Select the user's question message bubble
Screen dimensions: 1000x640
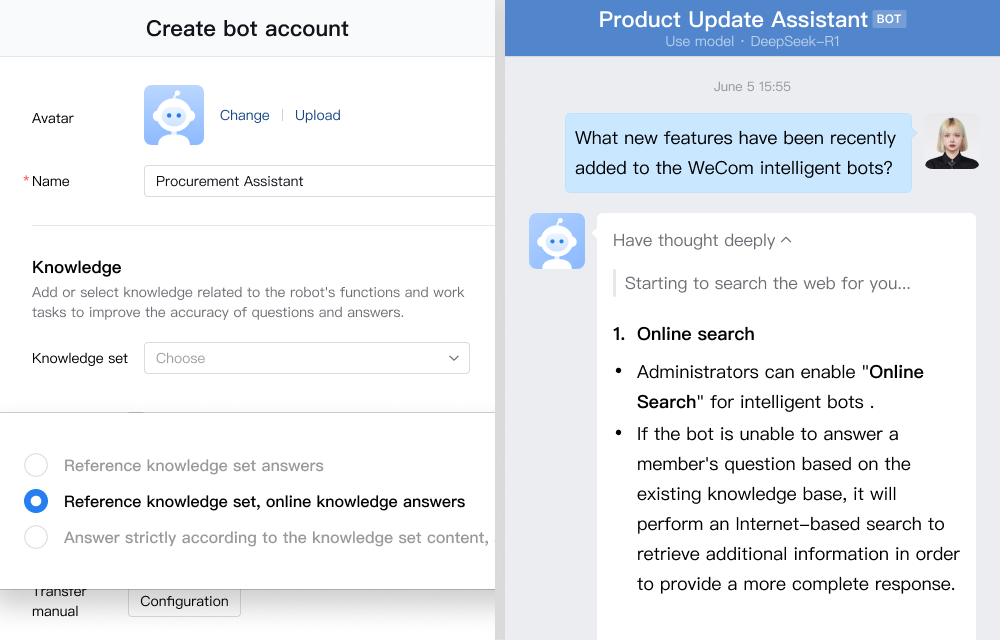[x=737, y=153]
